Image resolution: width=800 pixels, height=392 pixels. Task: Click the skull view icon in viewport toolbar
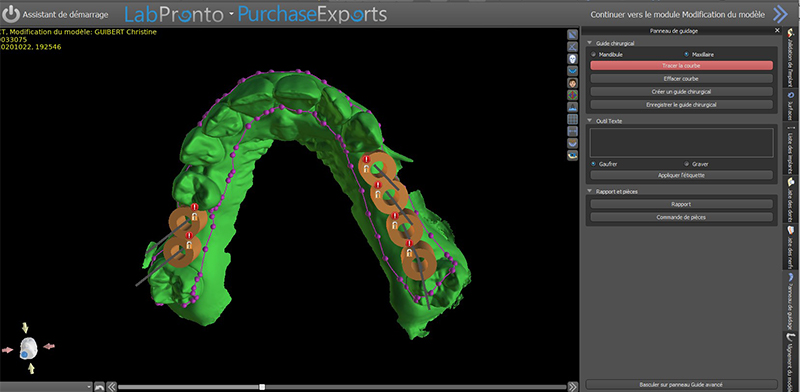(x=572, y=59)
